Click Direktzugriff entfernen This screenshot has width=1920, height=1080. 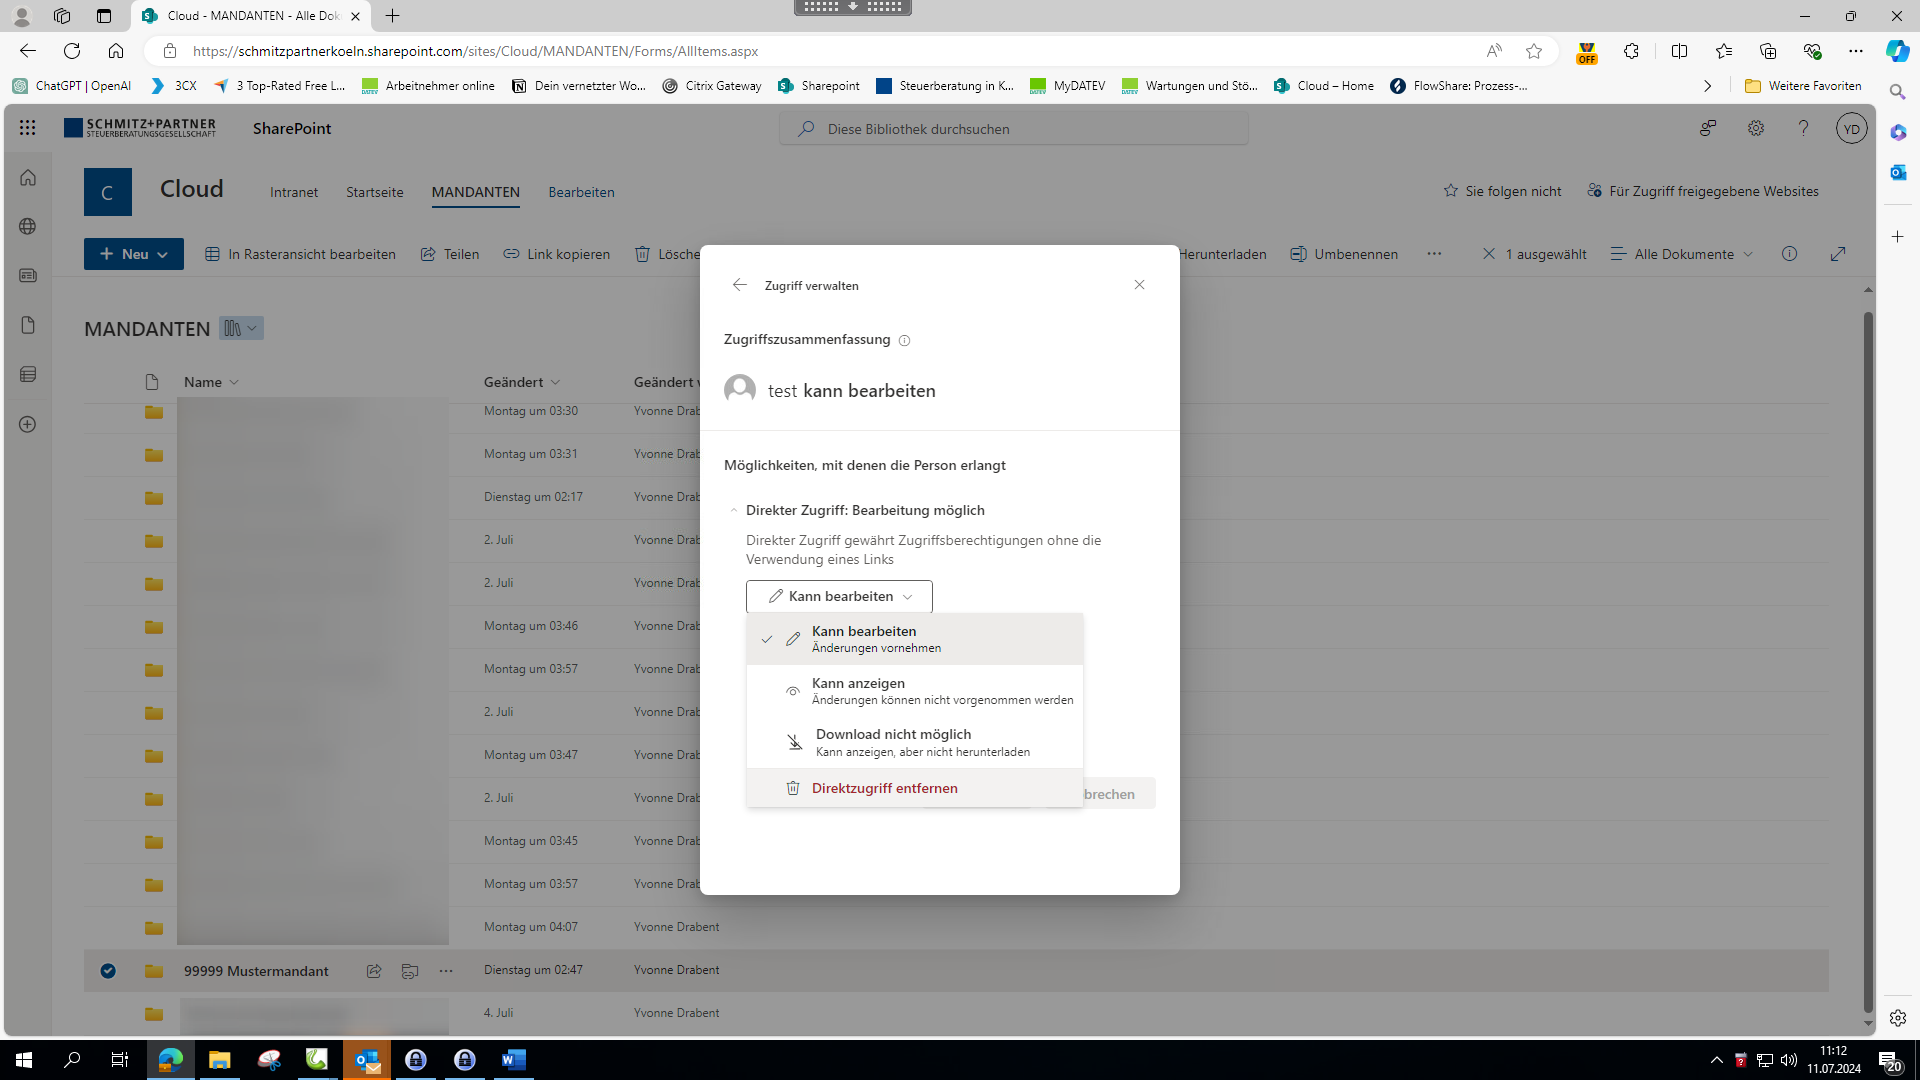(884, 788)
